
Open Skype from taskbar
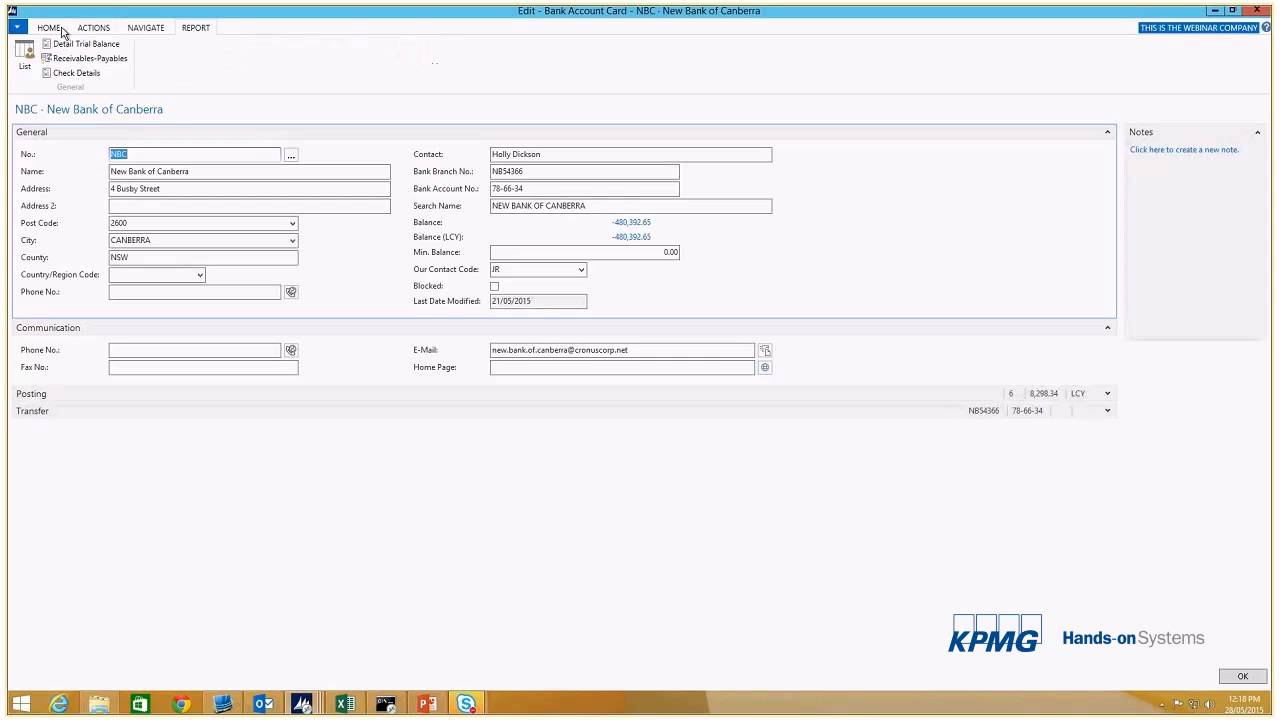click(466, 704)
